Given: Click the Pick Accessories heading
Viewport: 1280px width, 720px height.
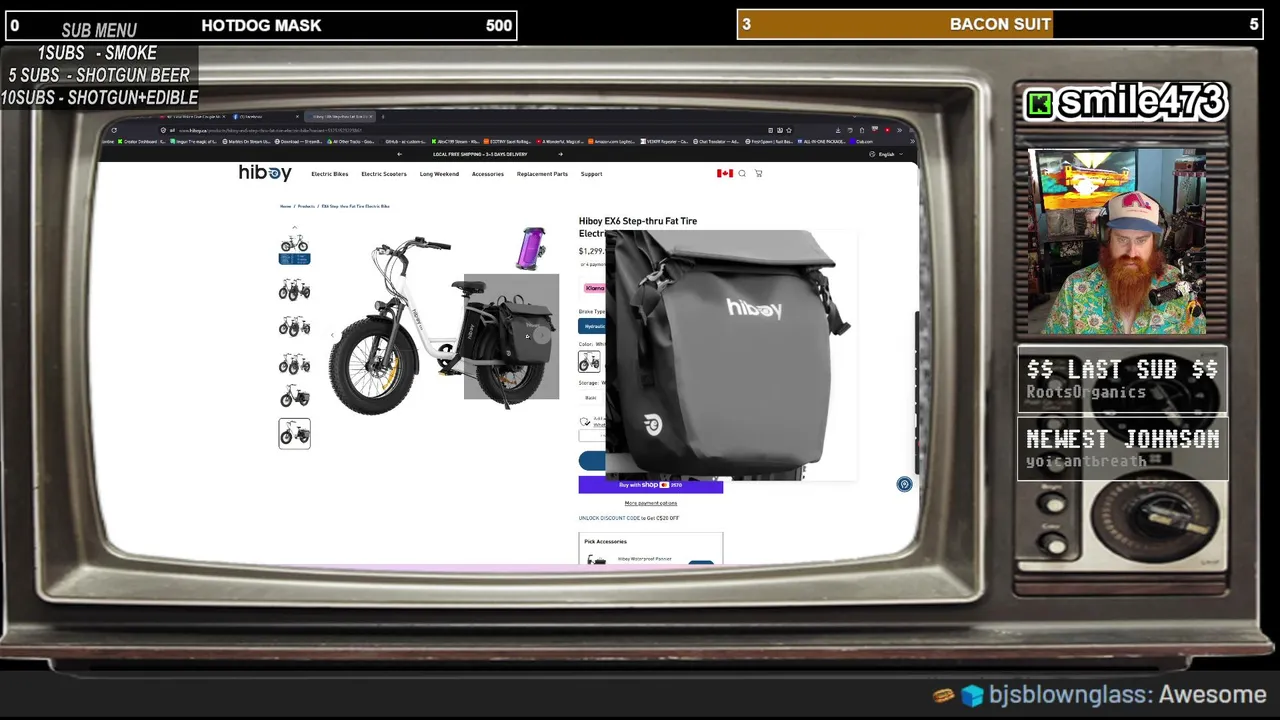Looking at the screenshot, I should tap(605, 542).
